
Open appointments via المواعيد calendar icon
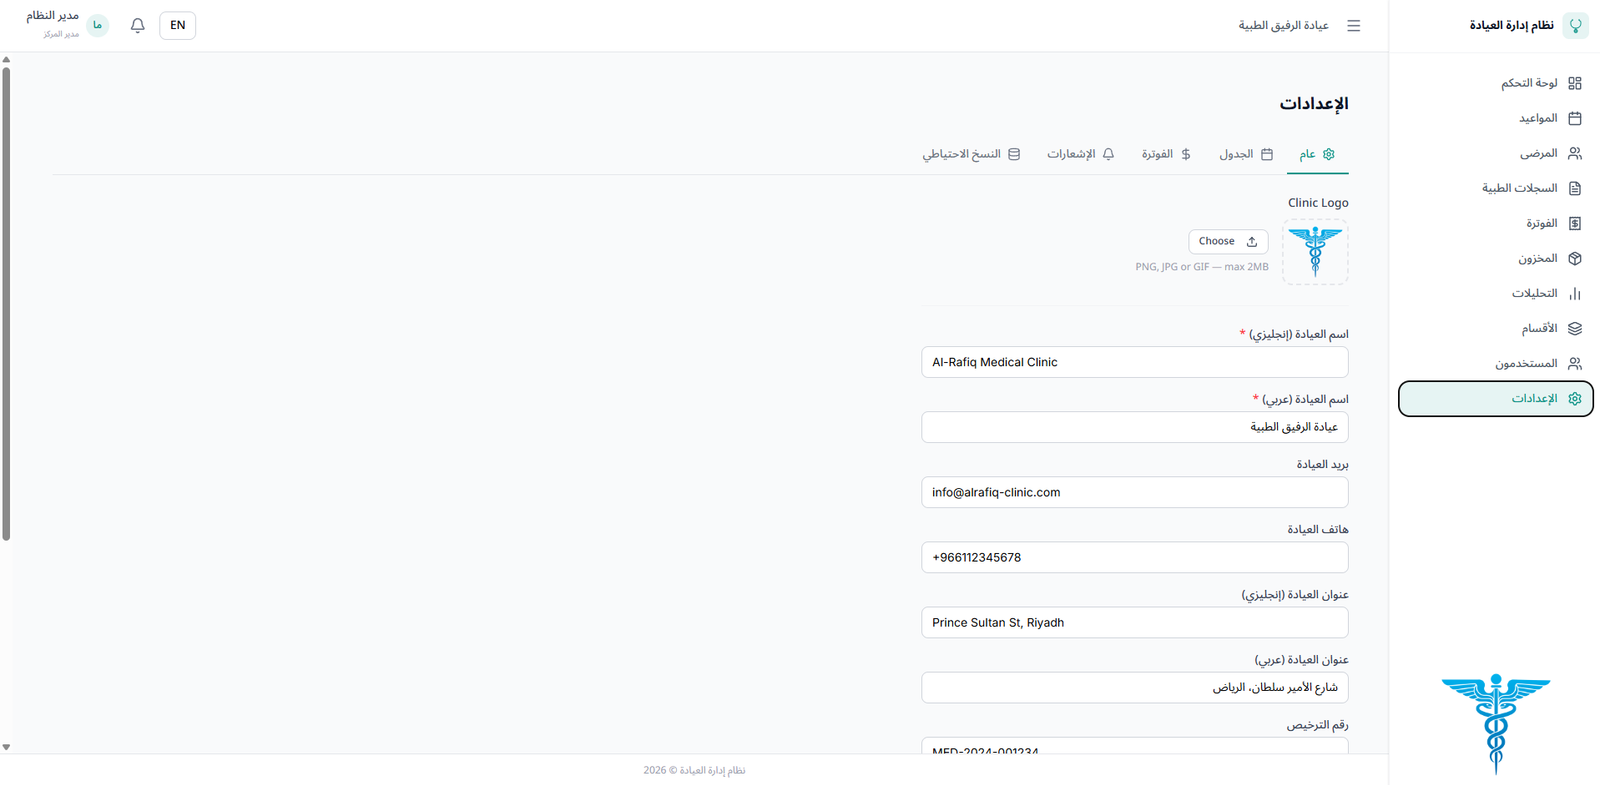(x=1574, y=118)
